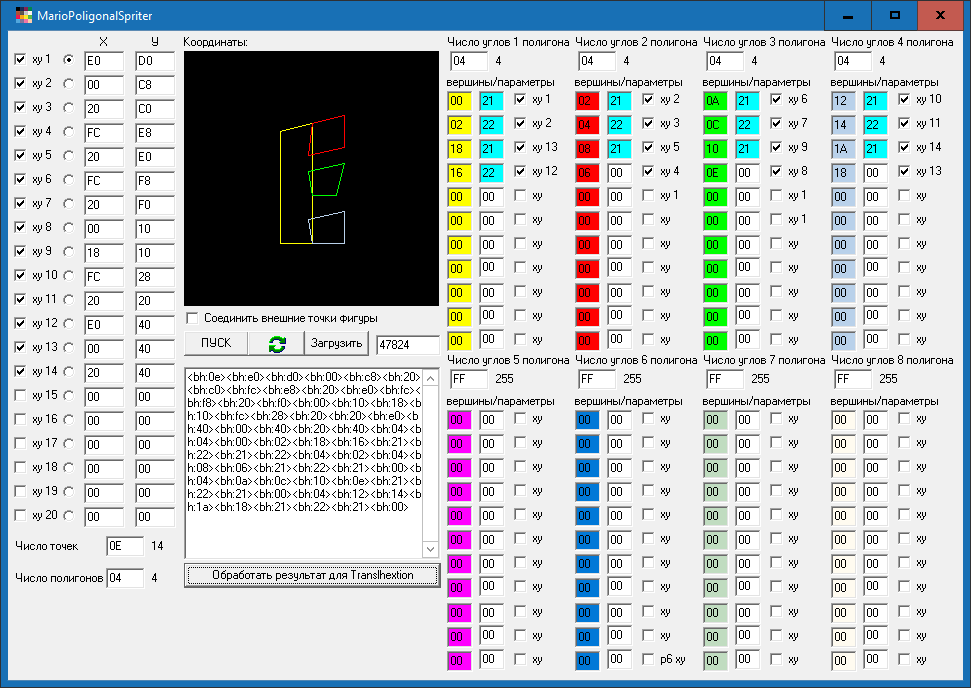Viewport: 971px width, 688px height.
Task: Uncheck the xy 1 point checkbox in left list
Action: pos(20,59)
